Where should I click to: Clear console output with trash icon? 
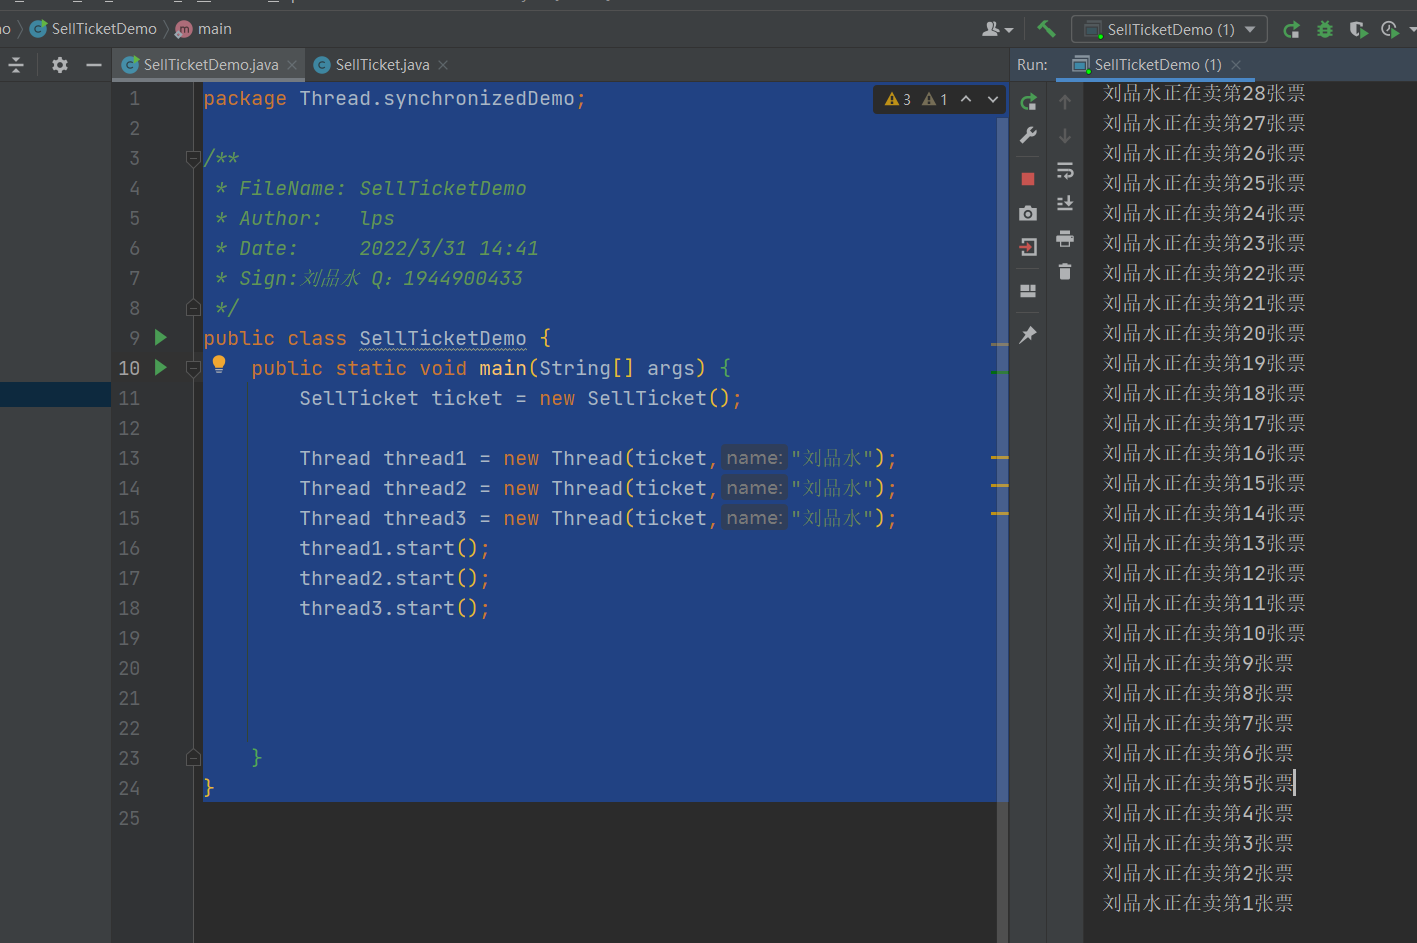tap(1065, 271)
